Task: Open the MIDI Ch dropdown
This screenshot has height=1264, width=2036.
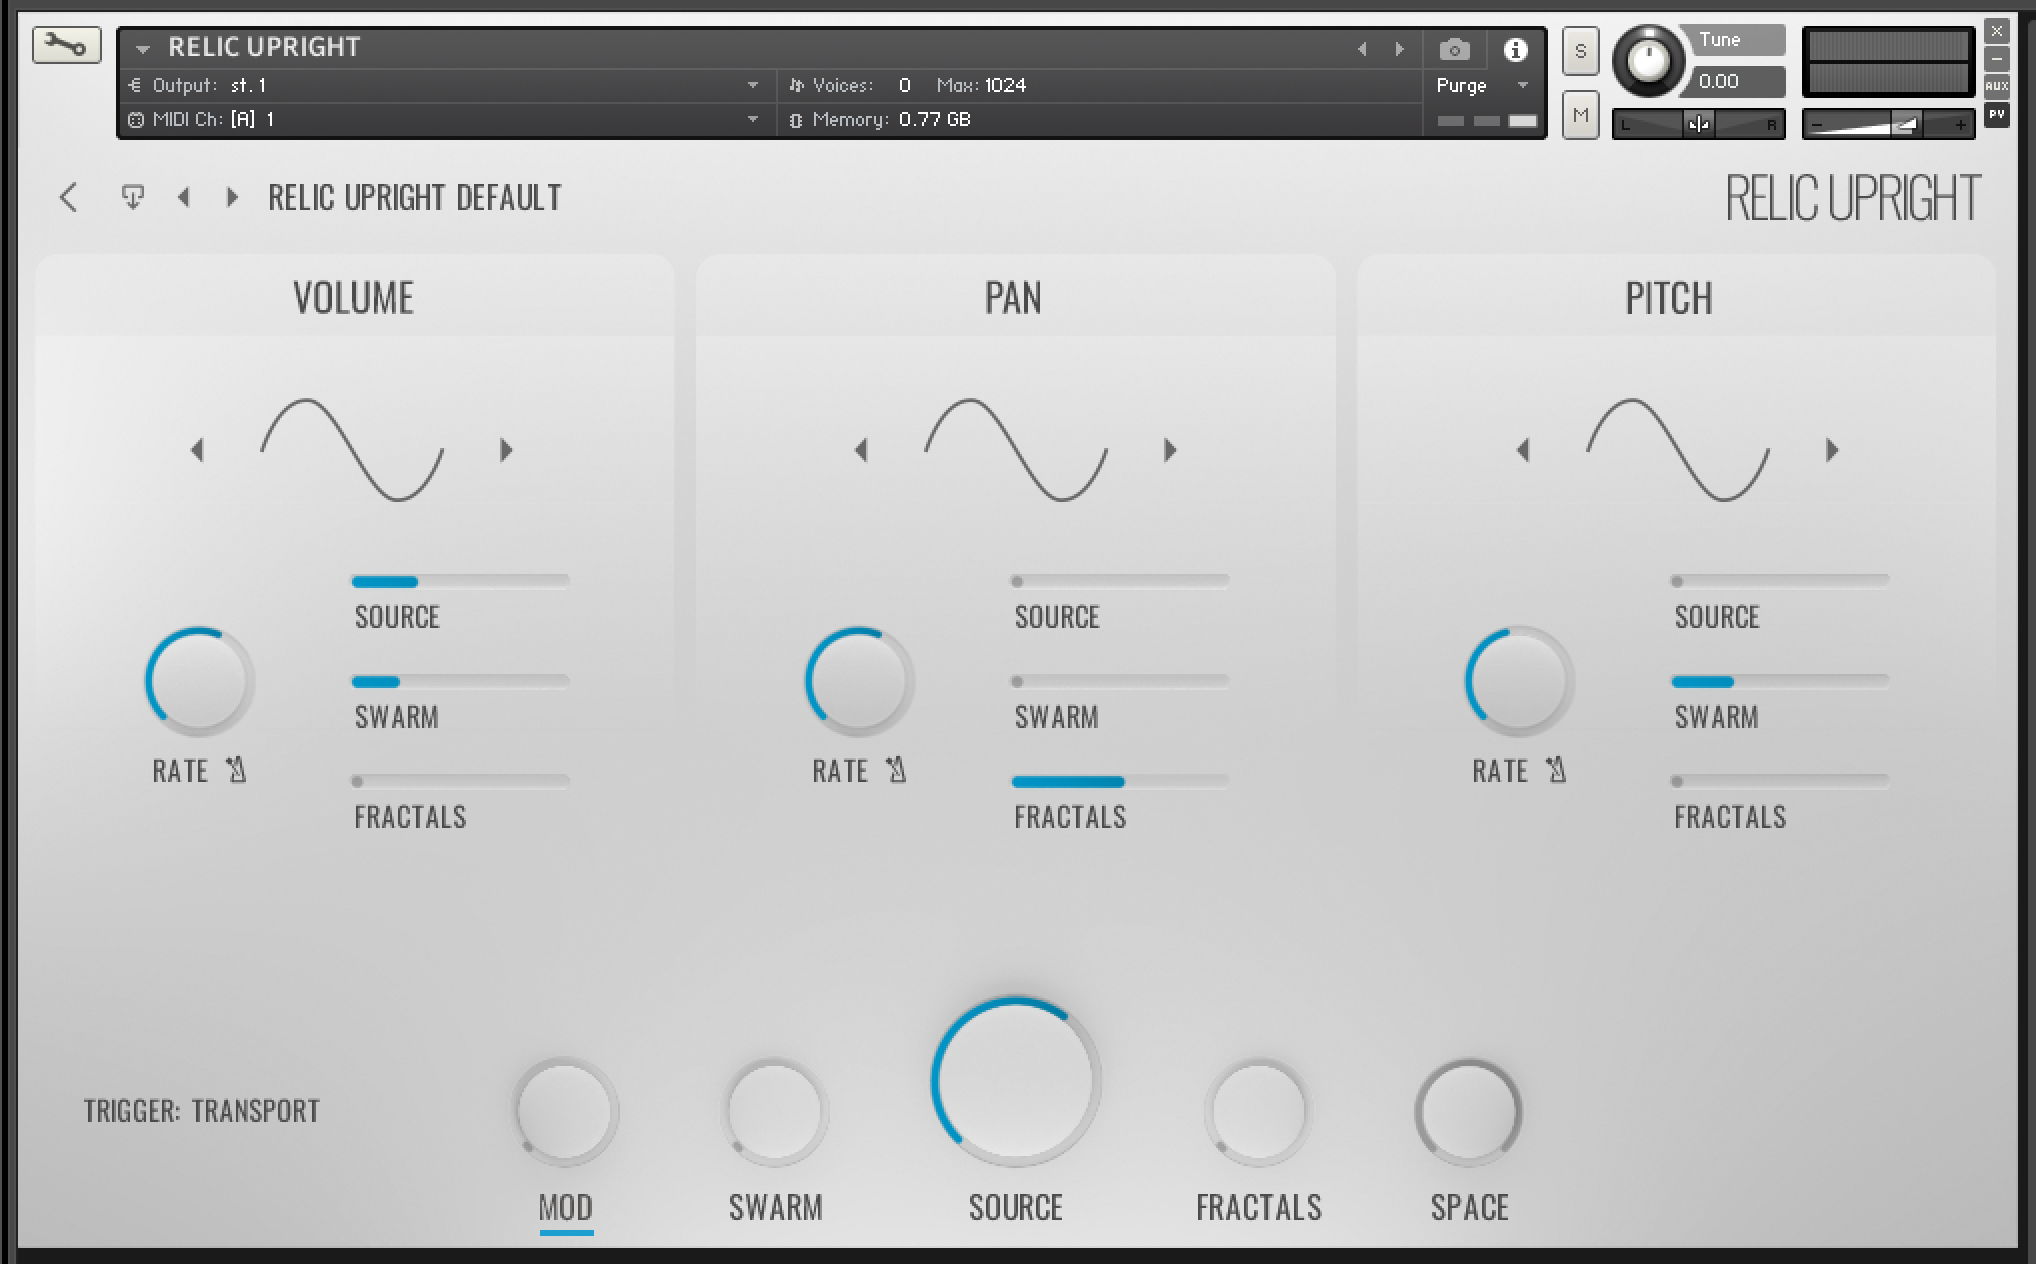Action: tap(445, 120)
